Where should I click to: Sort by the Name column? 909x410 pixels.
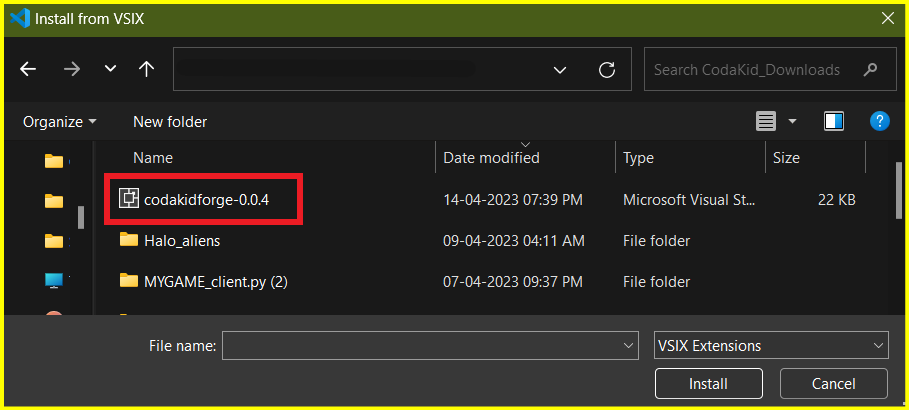tap(153, 158)
